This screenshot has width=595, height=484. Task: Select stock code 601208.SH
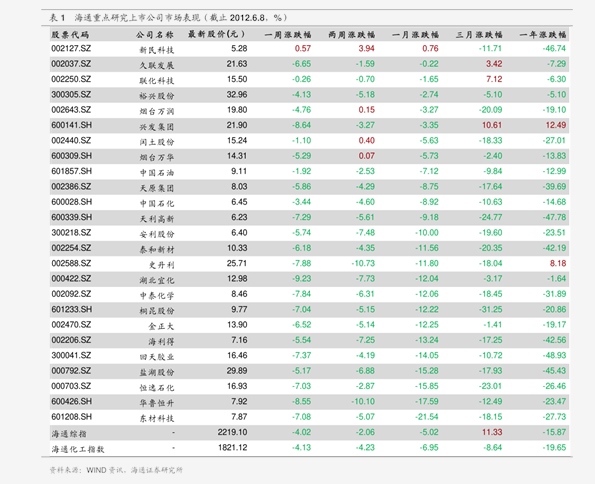click(x=72, y=417)
